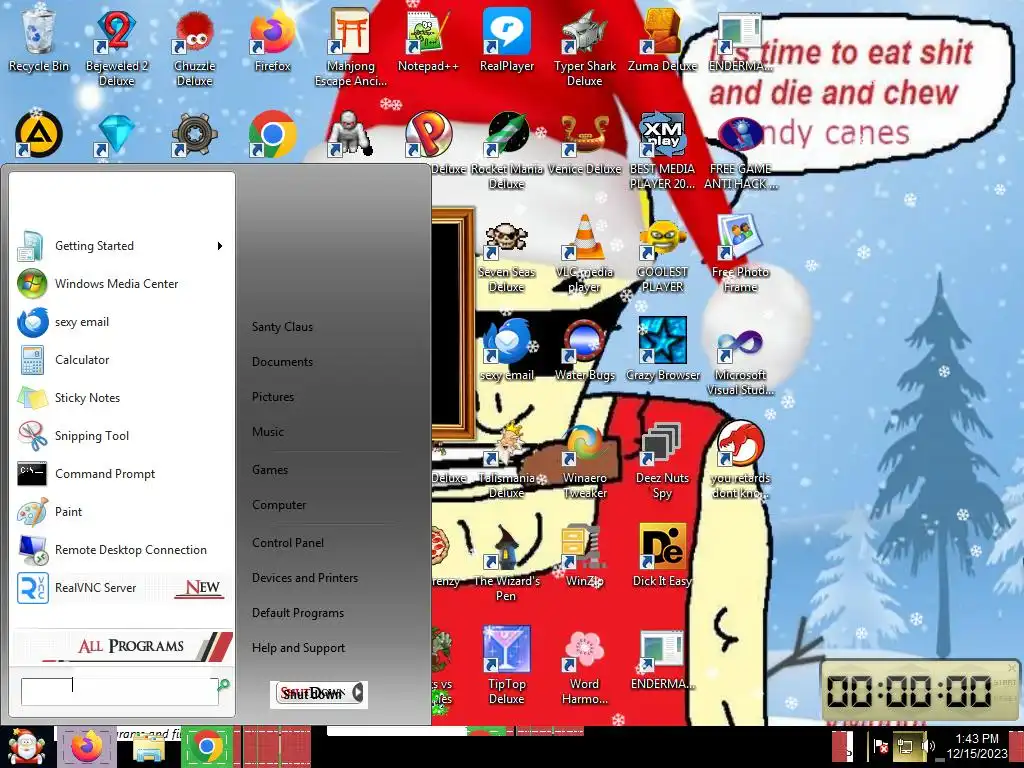Open Games link in Start menu

270,470
